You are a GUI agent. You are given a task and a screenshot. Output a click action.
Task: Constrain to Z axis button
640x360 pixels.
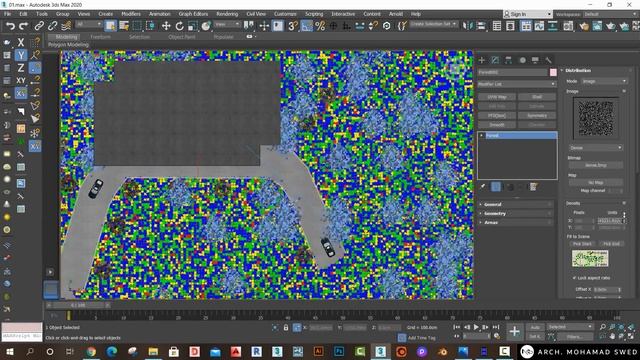[21, 68]
